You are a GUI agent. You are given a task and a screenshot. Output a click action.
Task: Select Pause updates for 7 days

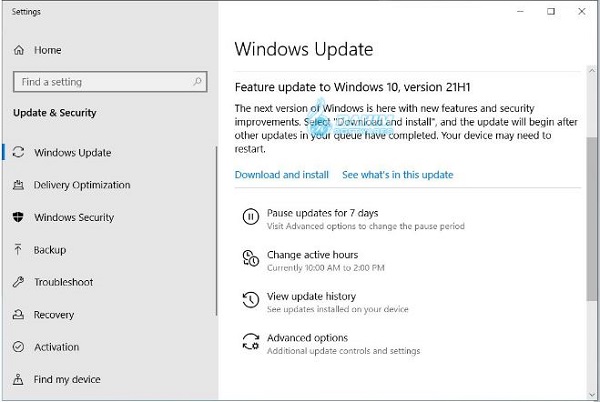(322, 213)
